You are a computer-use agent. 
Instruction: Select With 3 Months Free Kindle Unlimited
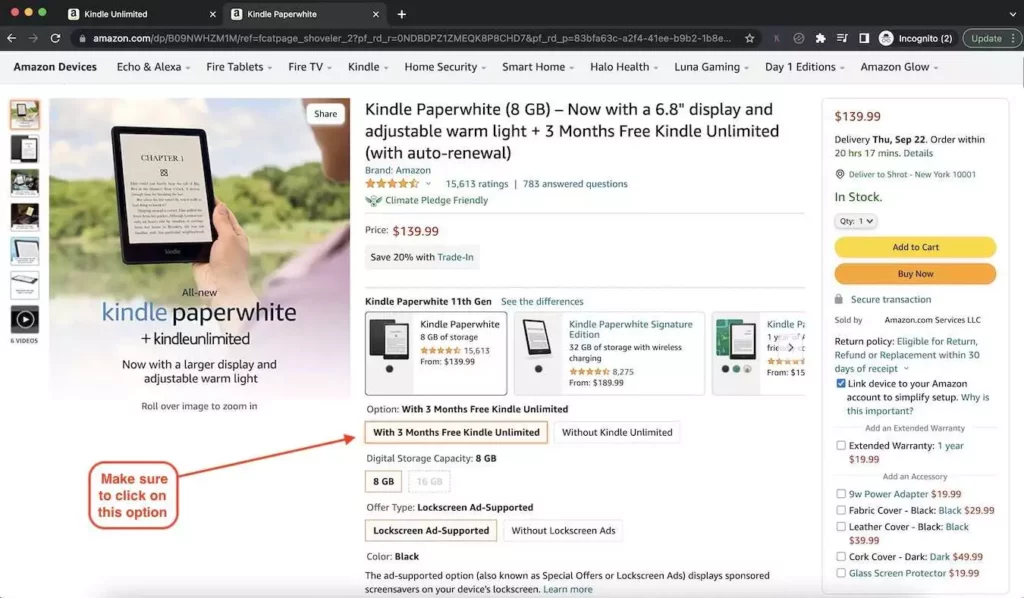point(456,432)
